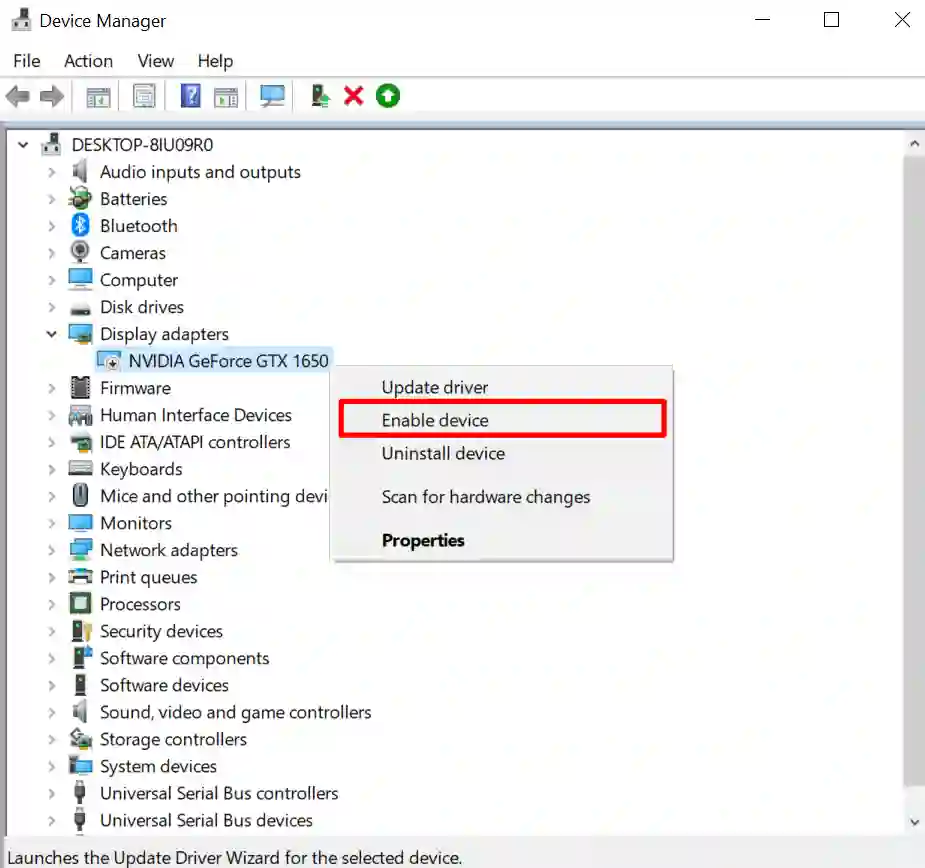
Task: Click the Back navigation arrow
Action: [17, 95]
